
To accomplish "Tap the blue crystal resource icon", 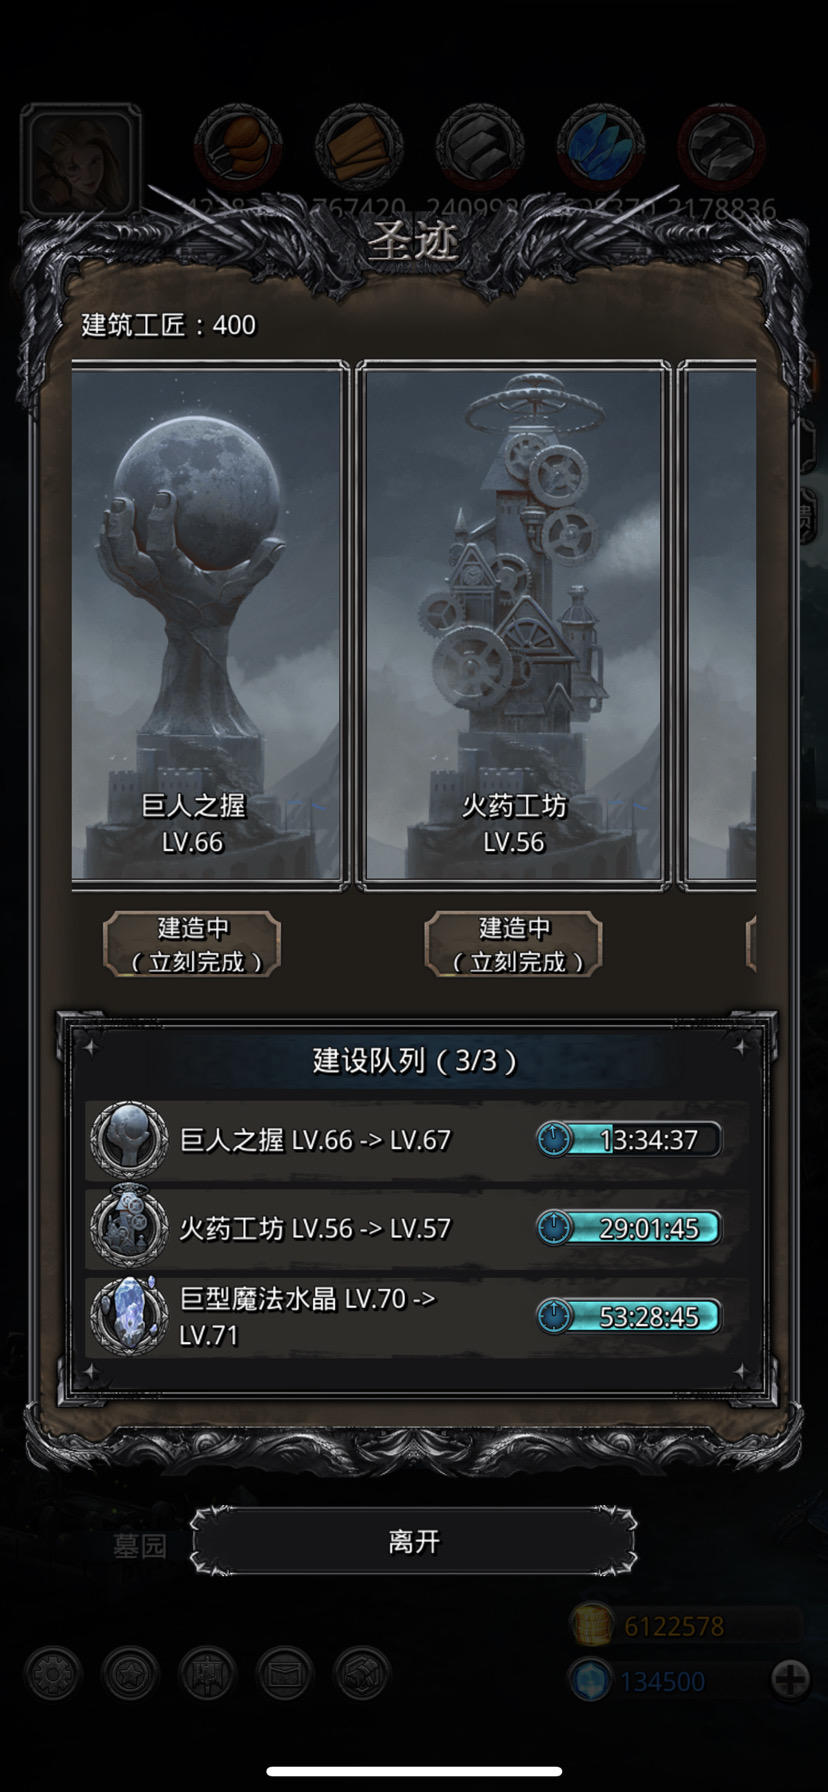I will click(x=600, y=147).
